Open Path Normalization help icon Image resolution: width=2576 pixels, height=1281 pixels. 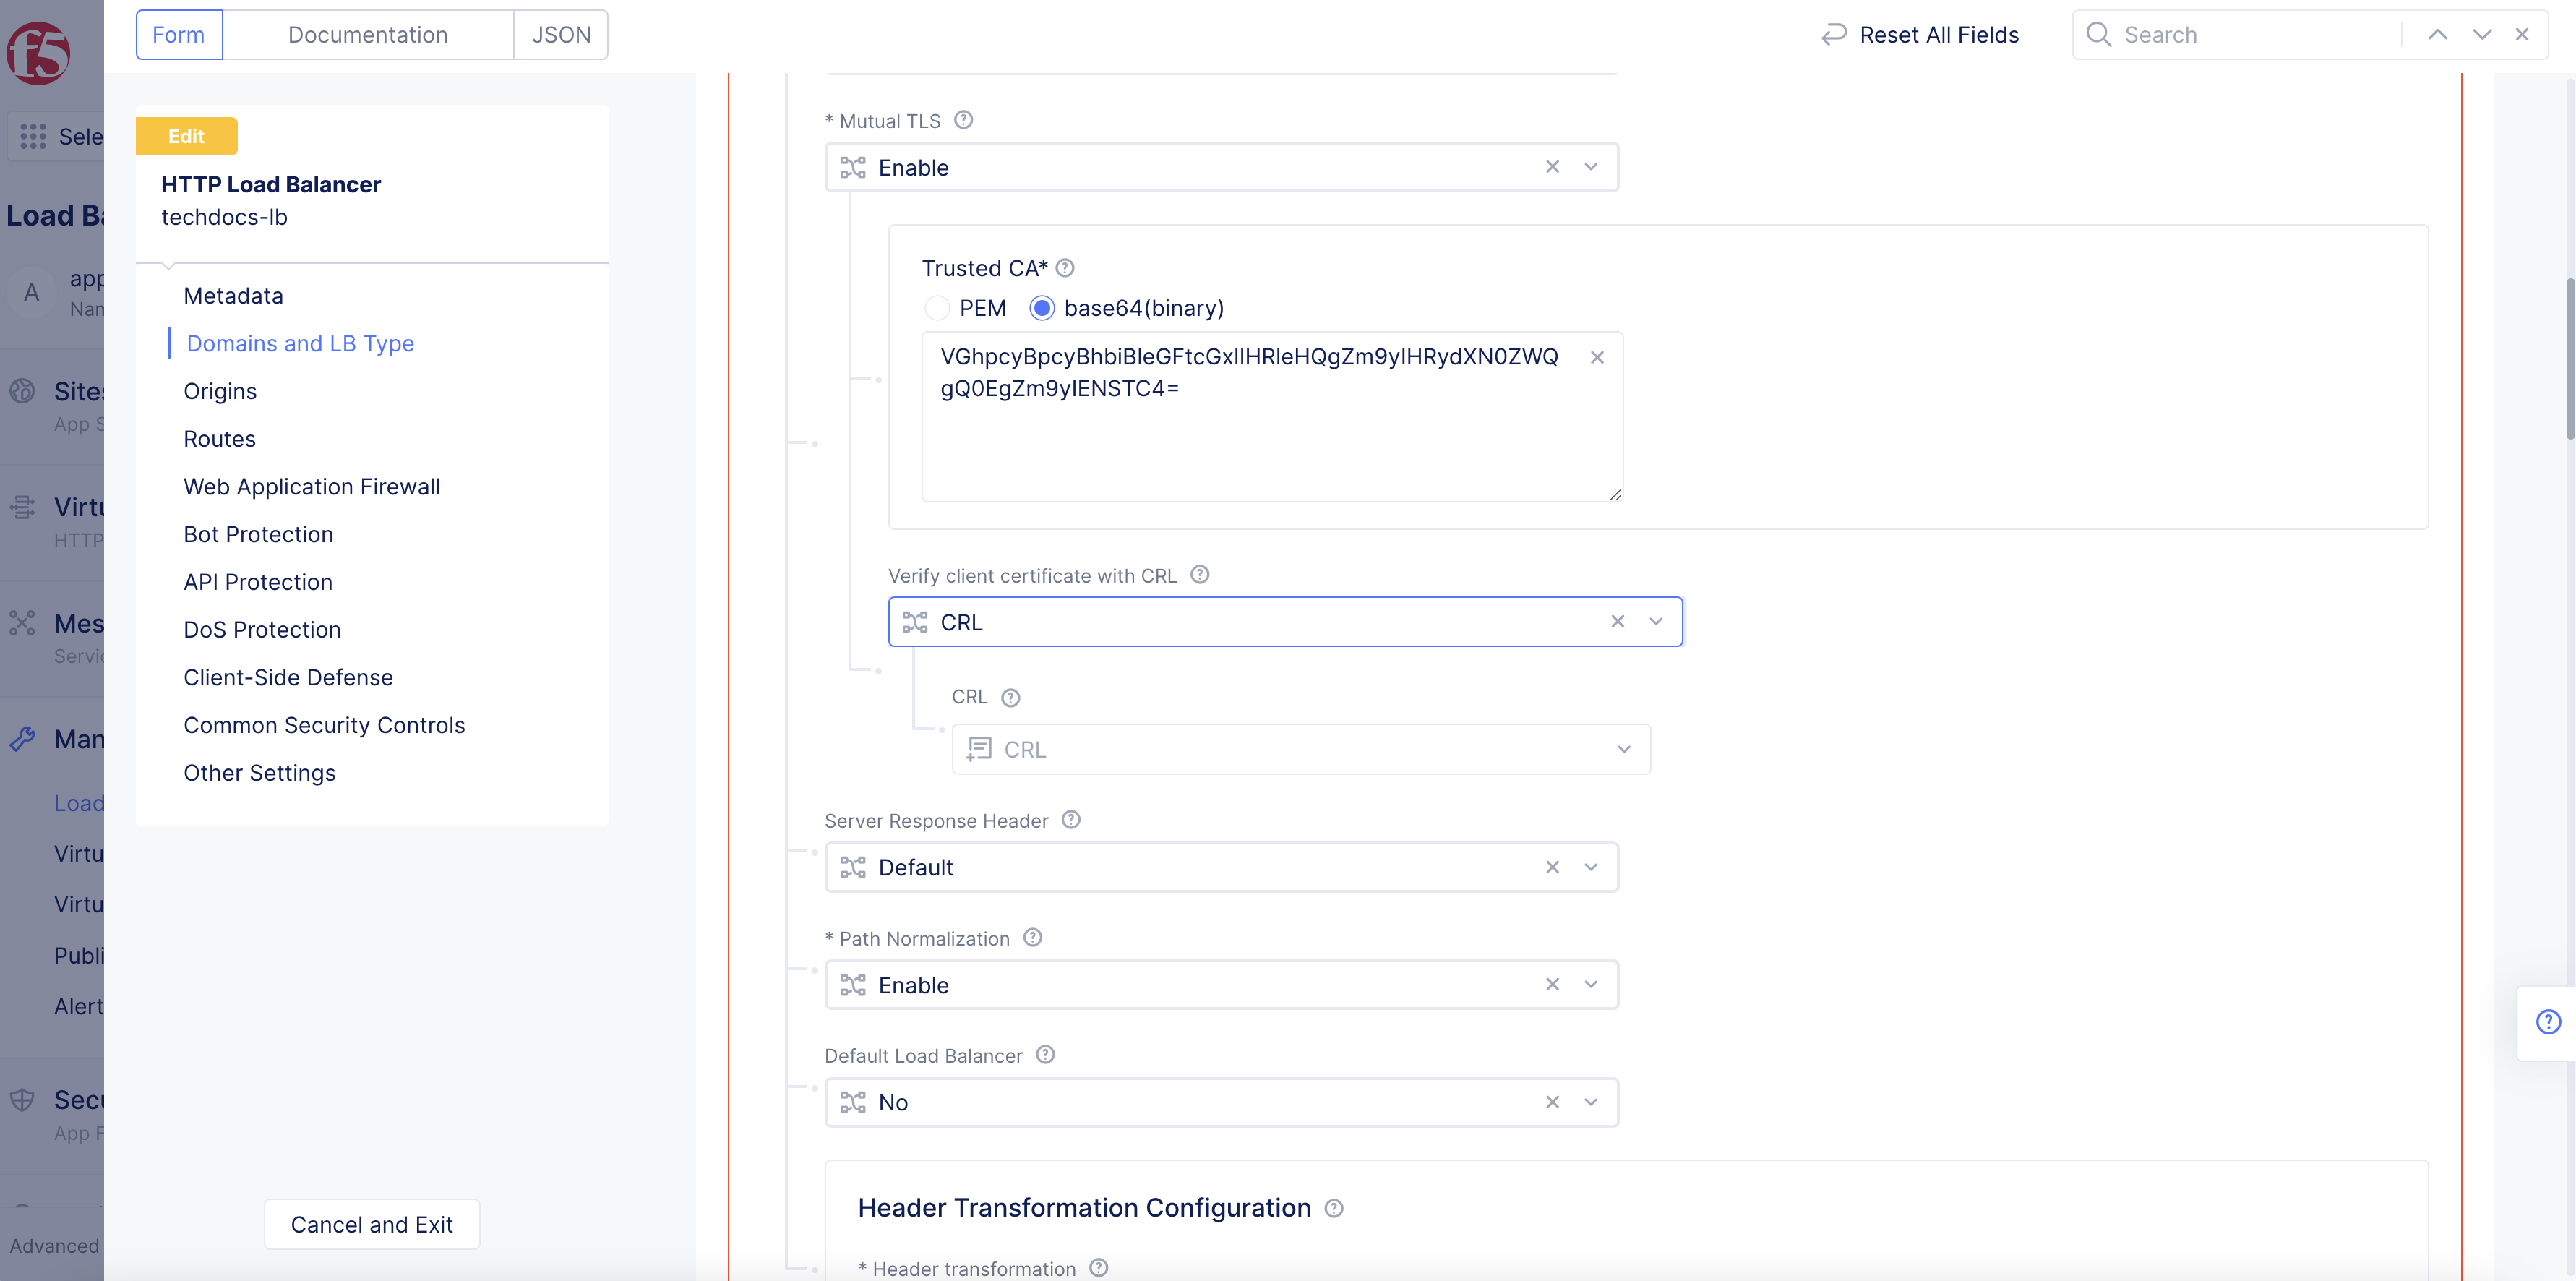pyautogui.click(x=1033, y=938)
